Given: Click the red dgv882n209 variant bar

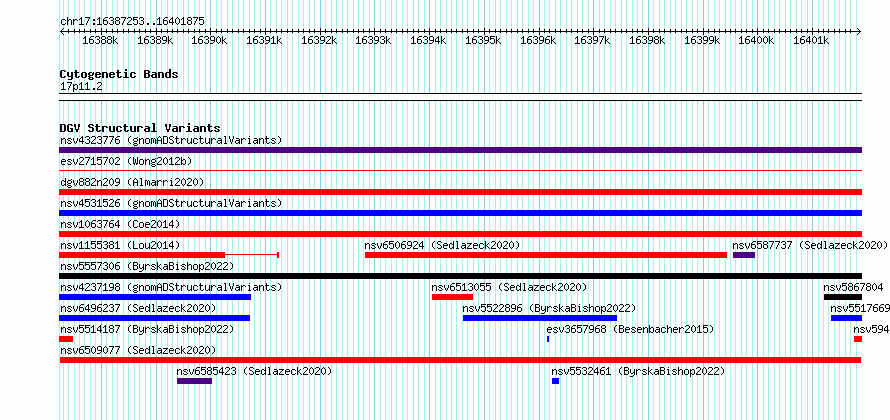Looking at the screenshot, I should 460,192.
